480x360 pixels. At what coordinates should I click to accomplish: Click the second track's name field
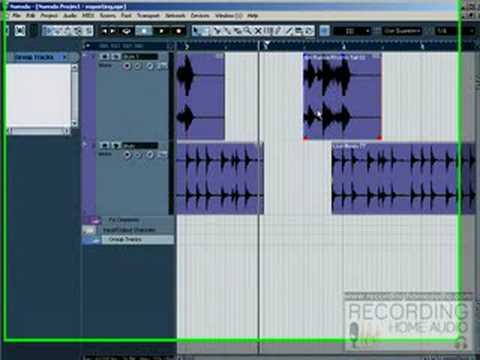[140, 146]
